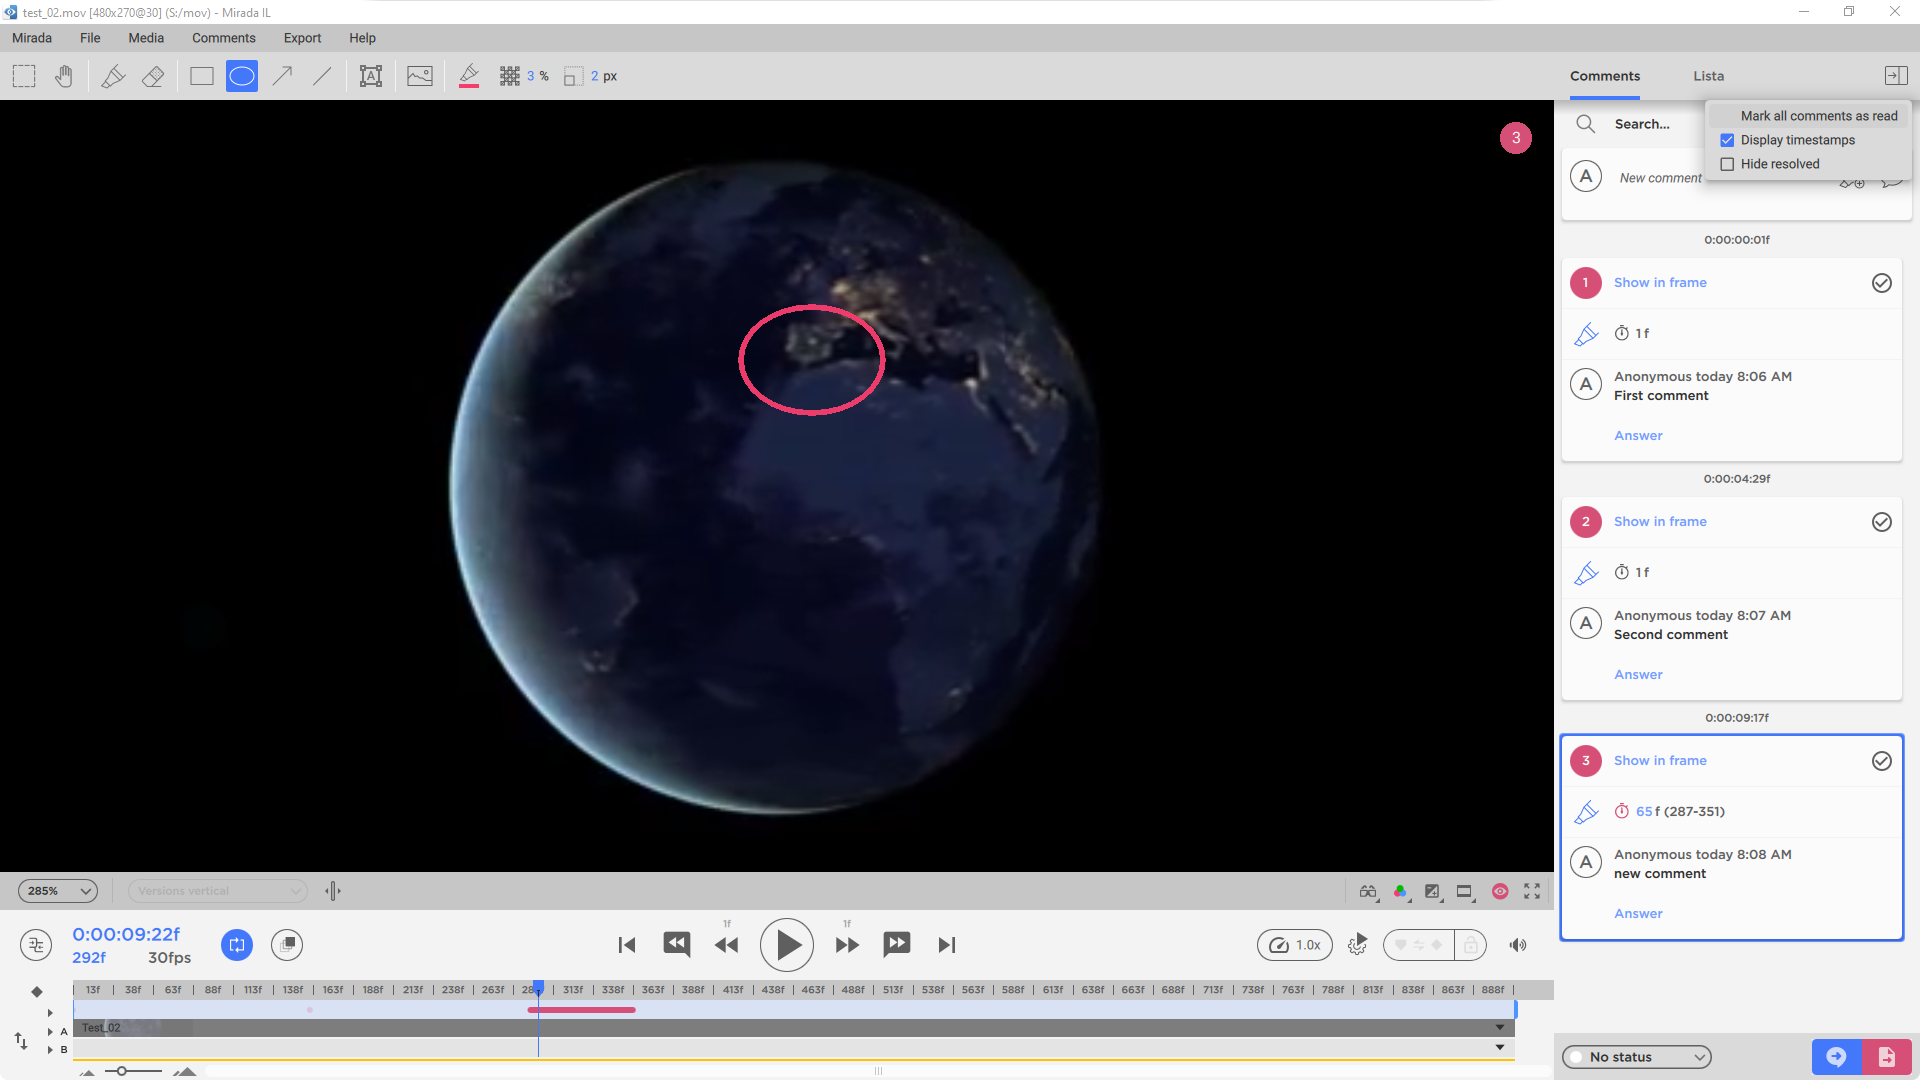
Task: Expand track A disclosure triangle
Action: (x=50, y=1032)
